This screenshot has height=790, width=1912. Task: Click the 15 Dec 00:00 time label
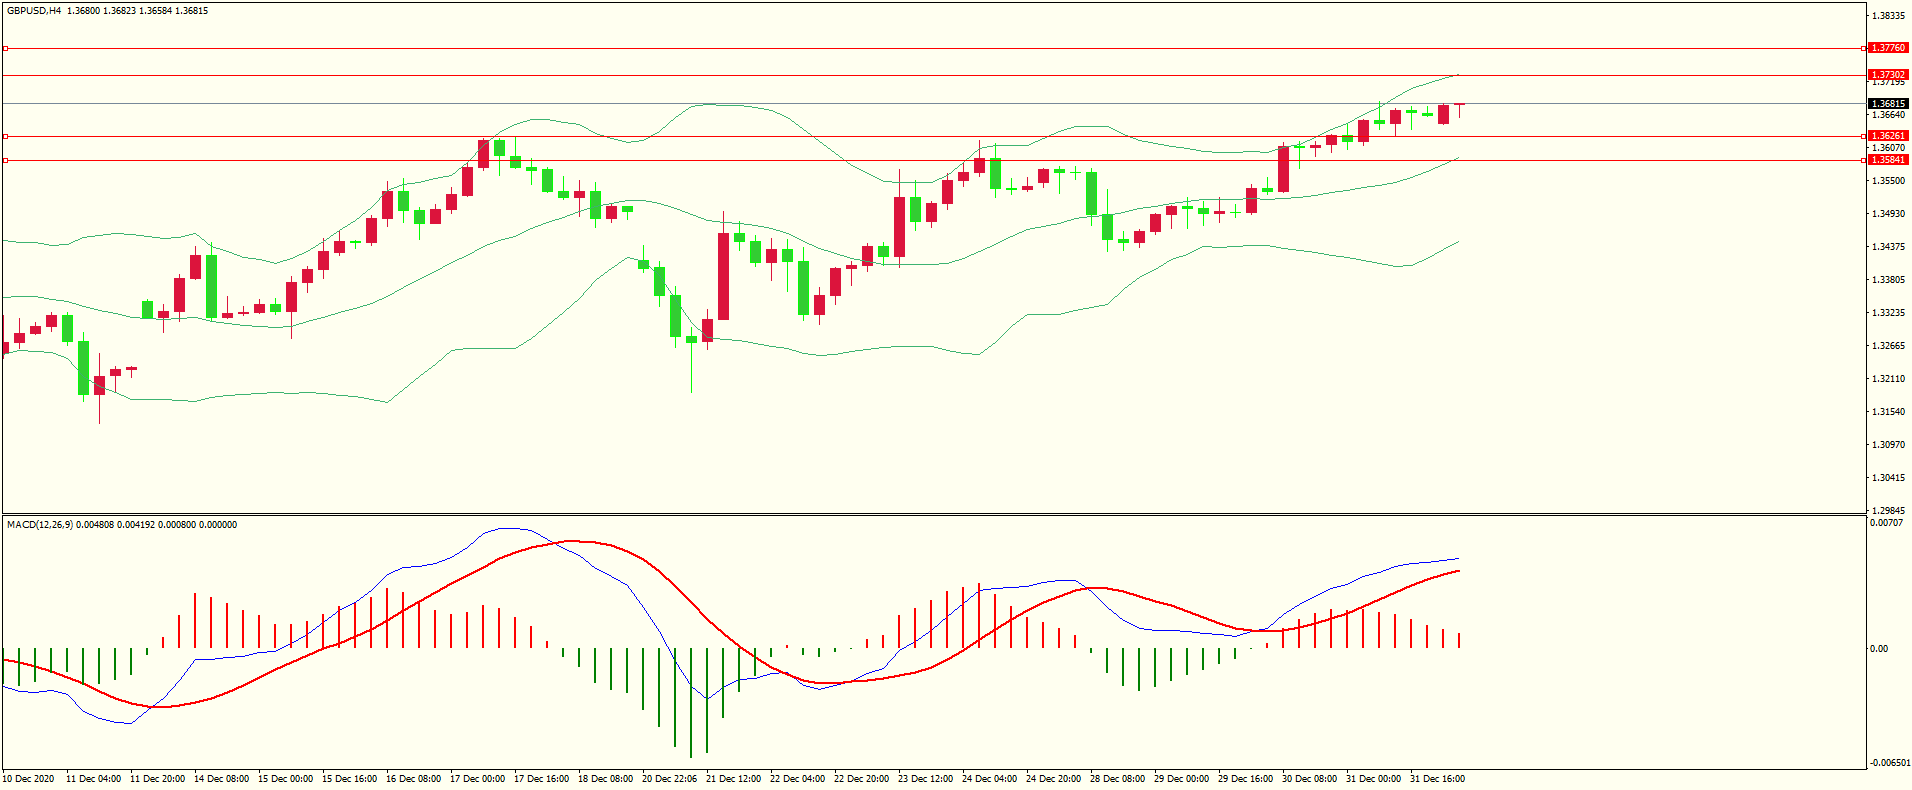click(x=285, y=779)
